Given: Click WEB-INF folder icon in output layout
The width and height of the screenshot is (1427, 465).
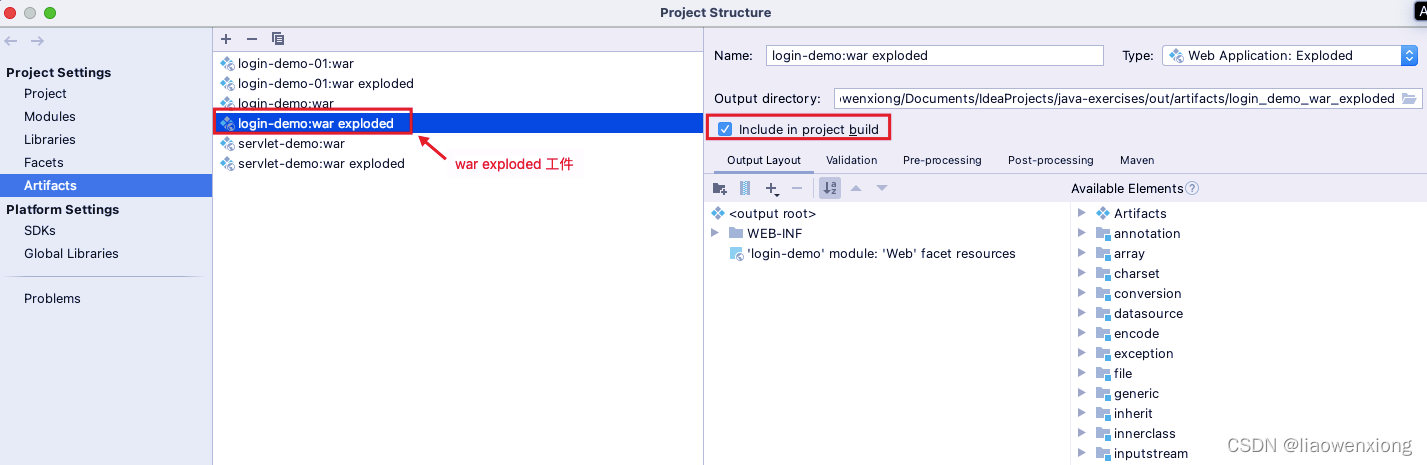Looking at the screenshot, I should 736,233.
